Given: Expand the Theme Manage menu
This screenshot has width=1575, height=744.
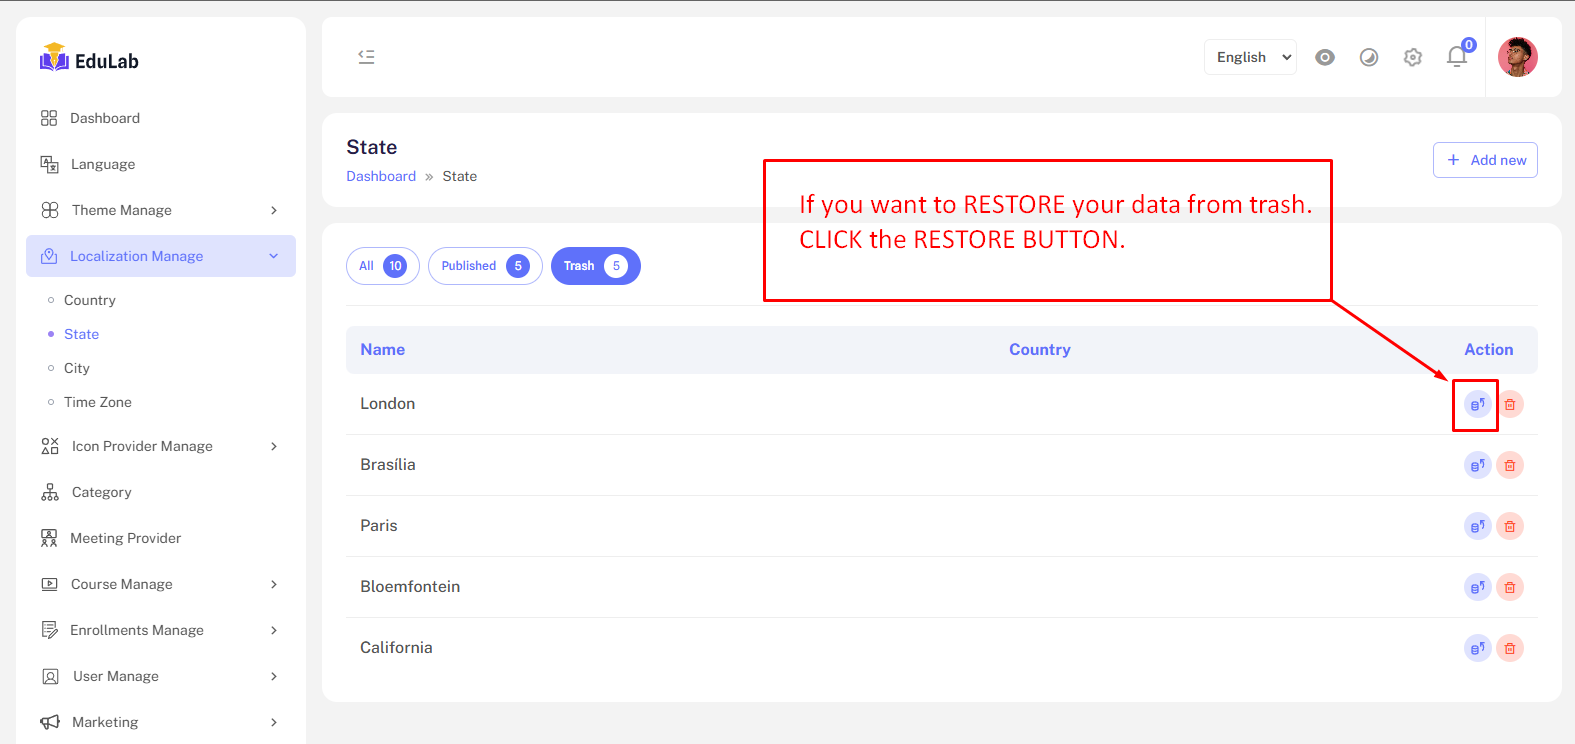Looking at the screenshot, I should (x=160, y=210).
